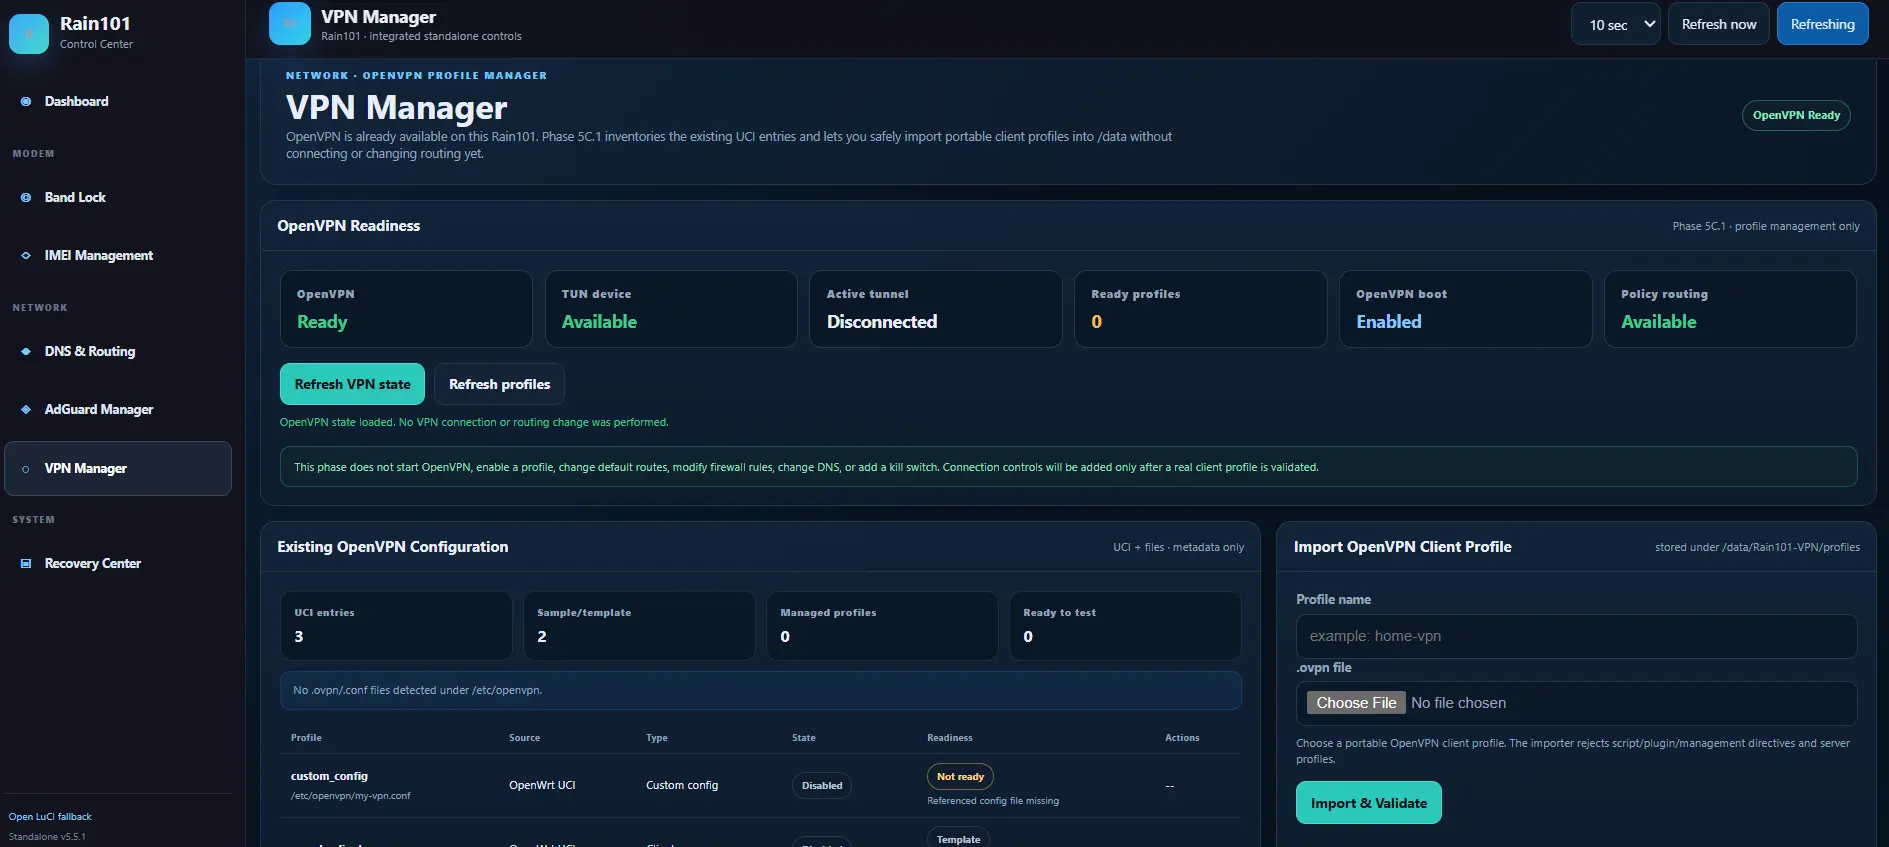
Task: Click the Actions column header
Action: tap(1182, 738)
